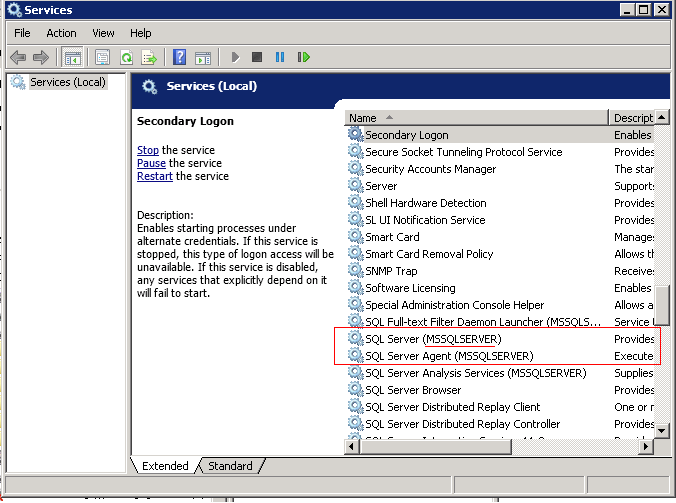Click the gear icon beside Software Licensing

point(355,287)
